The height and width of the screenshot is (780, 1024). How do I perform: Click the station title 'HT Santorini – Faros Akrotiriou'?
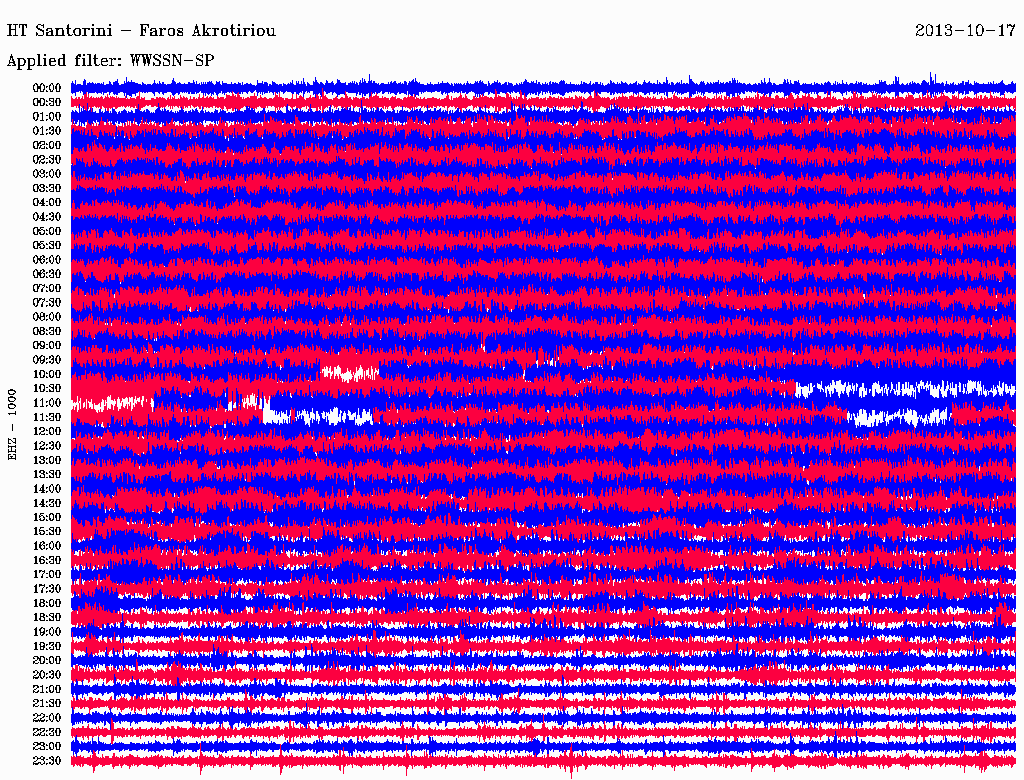pos(141,31)
